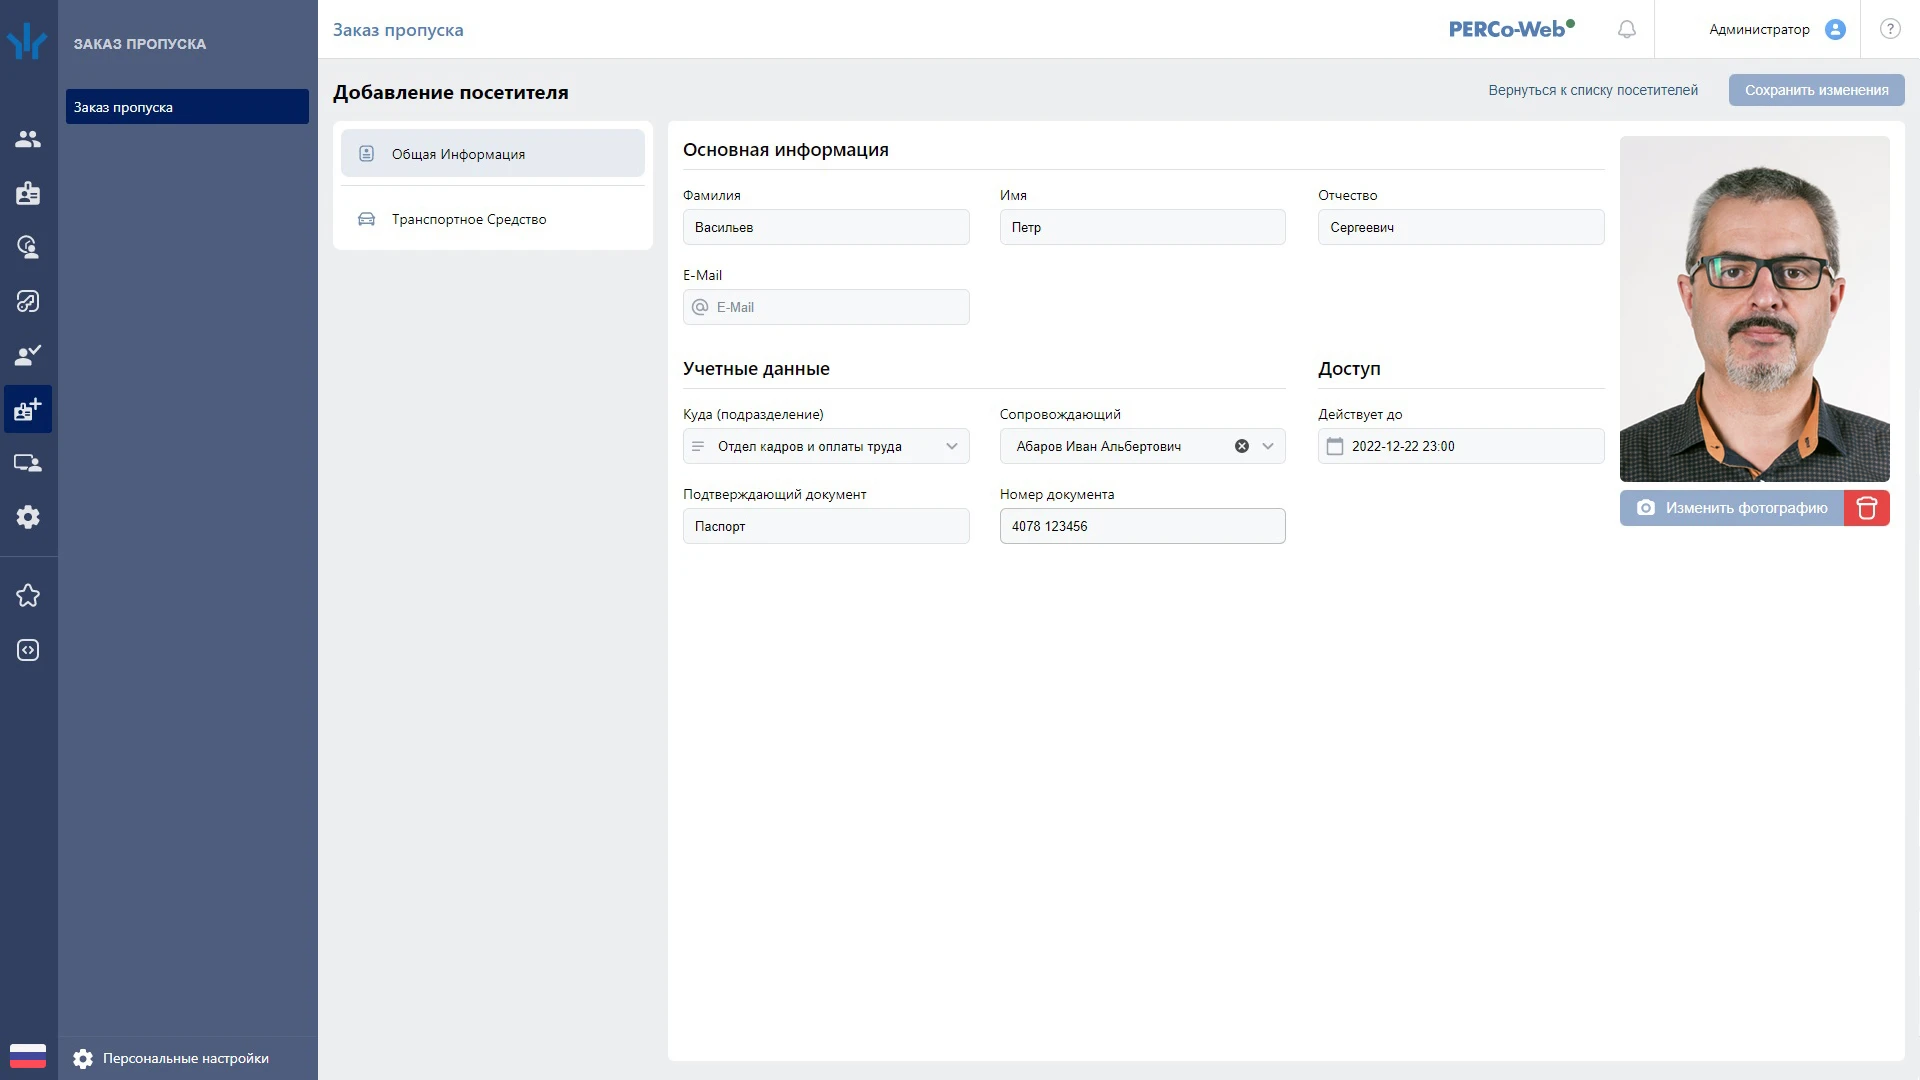Viewport: 1920px width, 1080px height.
Task: Expand the Сопровождающий dropdown arrow
Action: tap(1268, 446)
